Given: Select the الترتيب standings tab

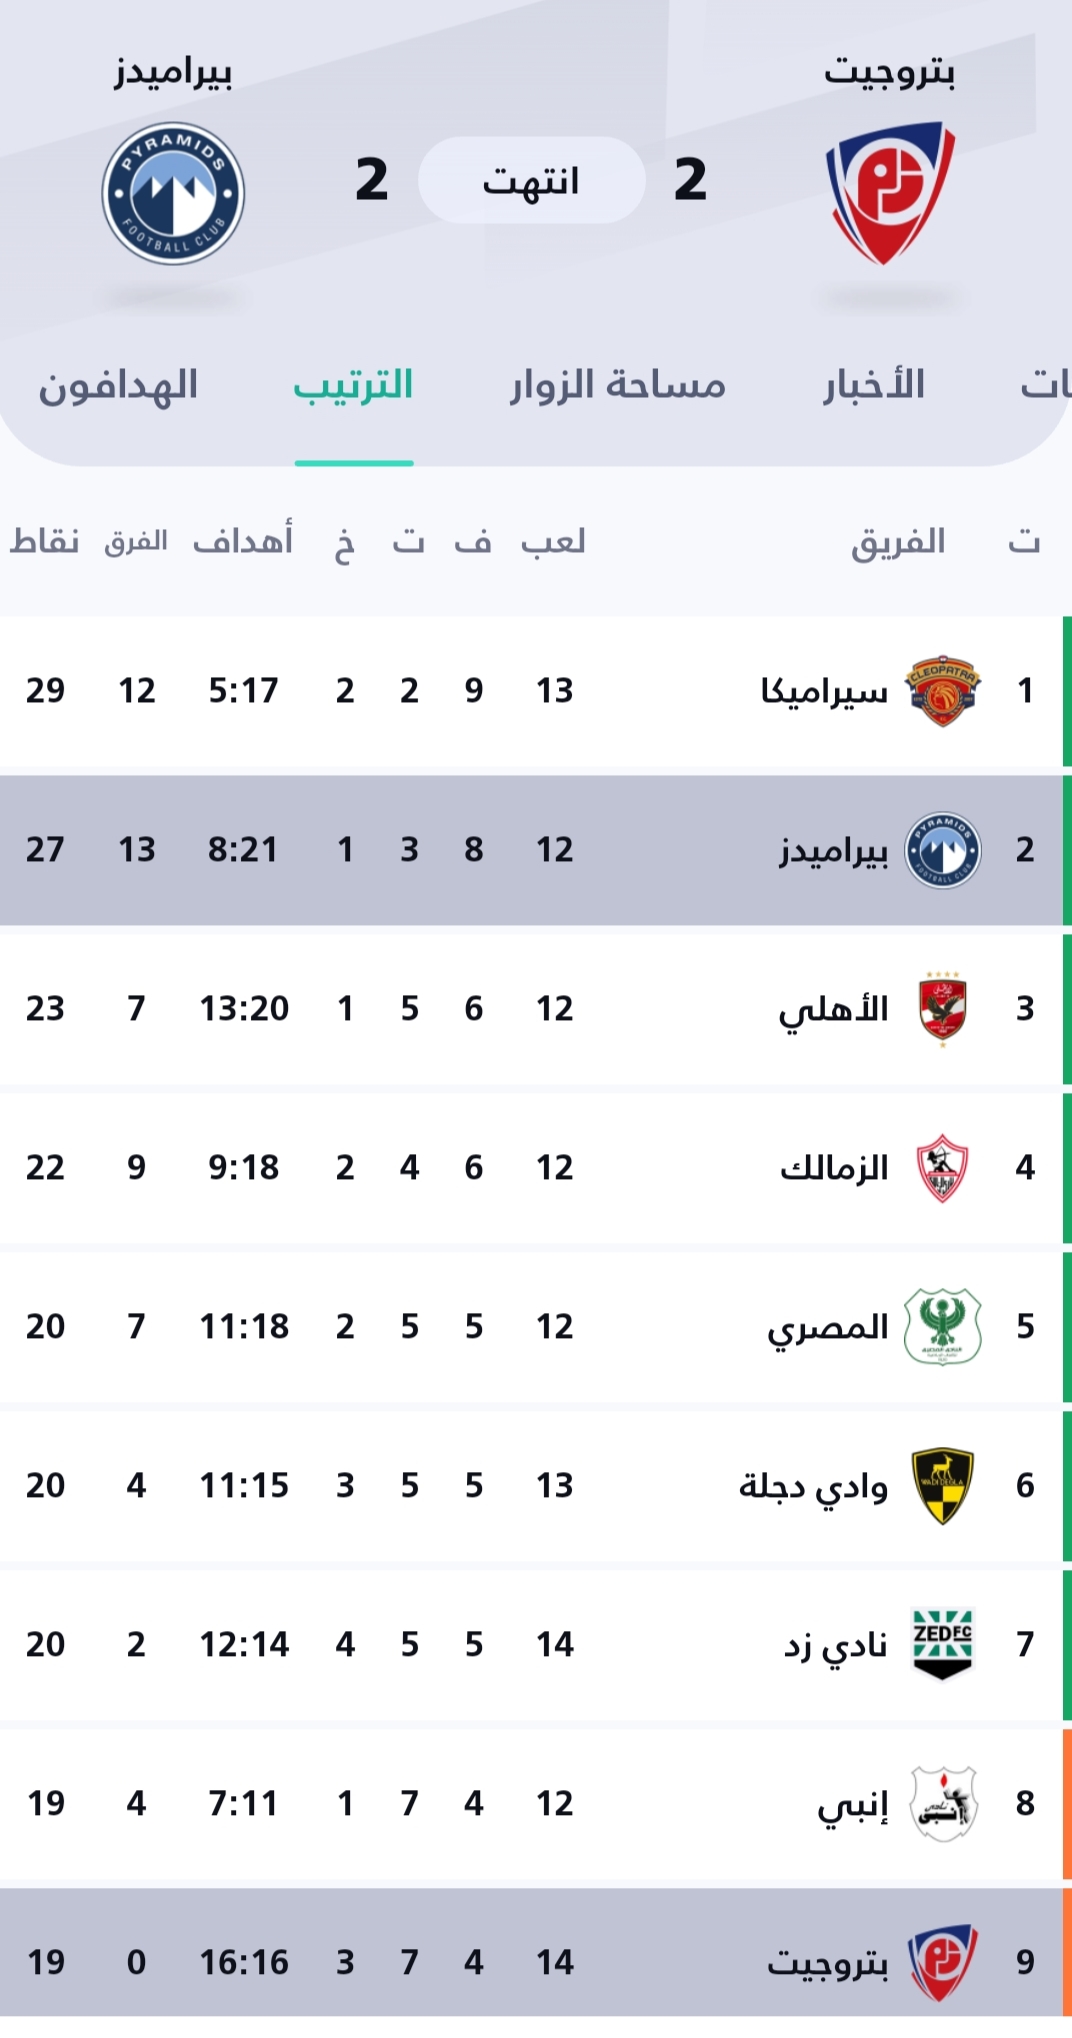Looking at the screenshot, I should [x=353, y=386].
